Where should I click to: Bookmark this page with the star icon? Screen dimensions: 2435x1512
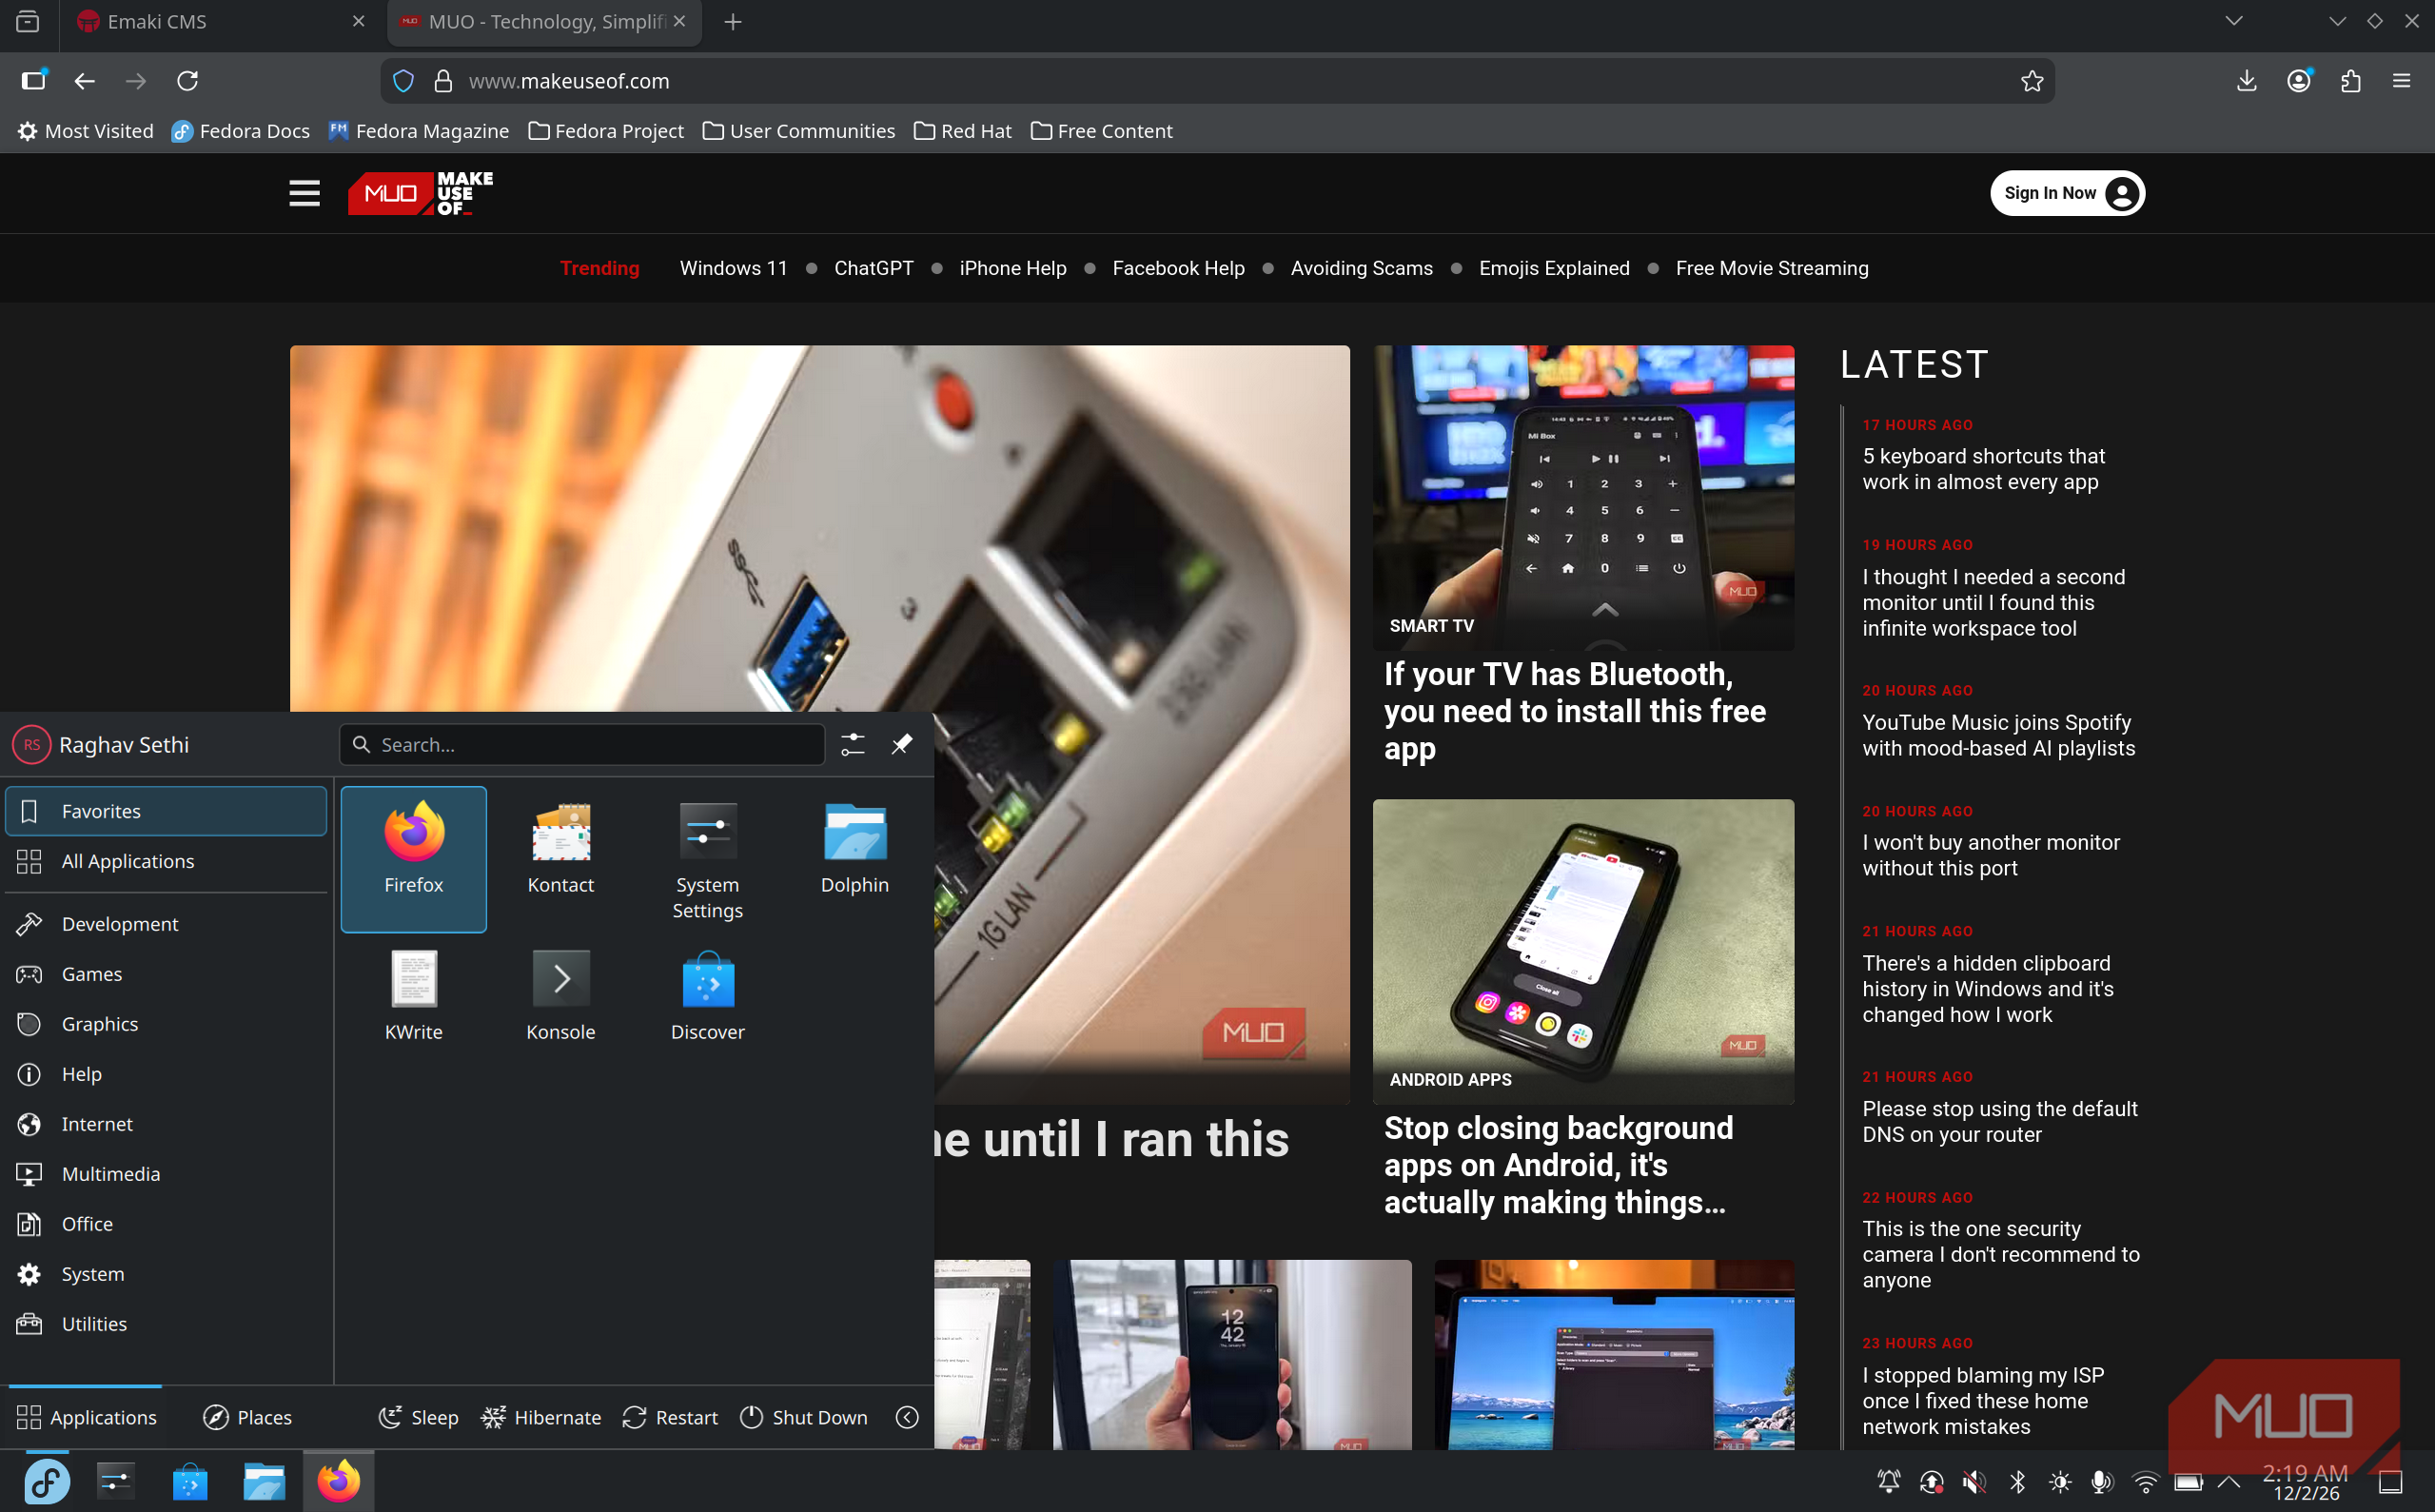pyautogui.click(x=2031, y=81)
